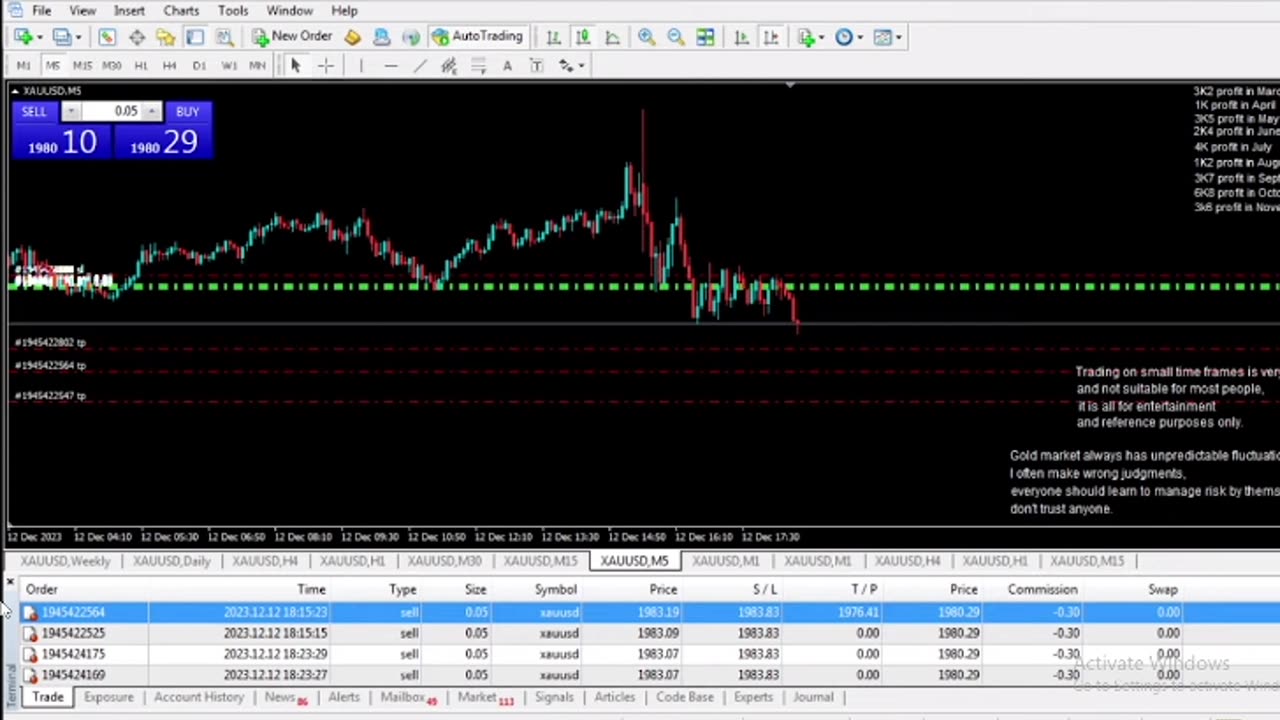This screenshot has height=720, width=1280.
Task: Toggle the Terminal panel toolbar icon
Action: point(195,37)
